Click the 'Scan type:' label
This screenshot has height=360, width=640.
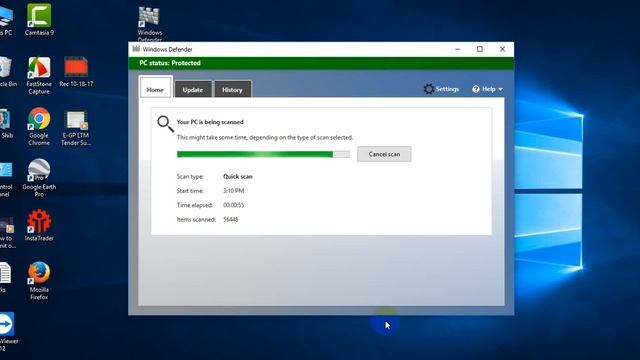coord(190,177)
